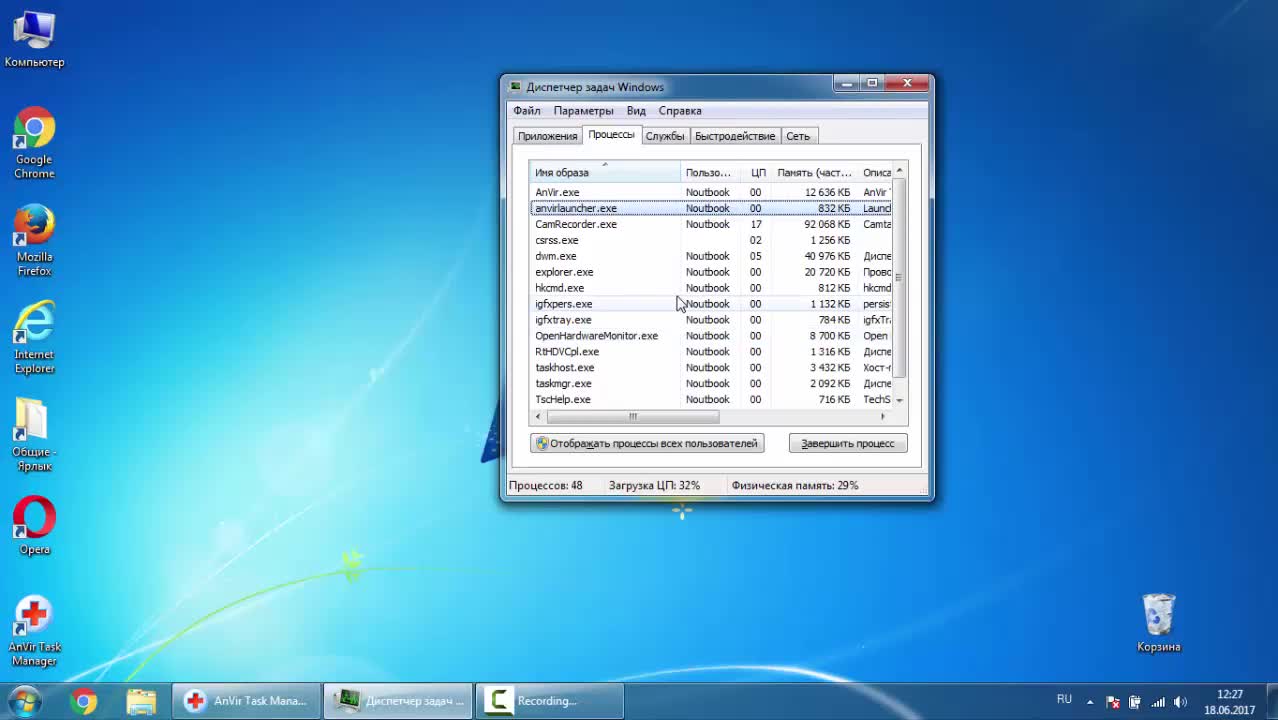Open network signal tray icon
This screenshot has width=1278, height=720.
pos(1158,702)
